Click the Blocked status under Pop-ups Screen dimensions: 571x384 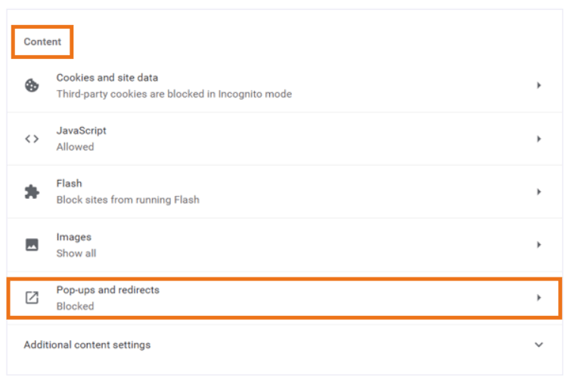[x=75, y=306]
